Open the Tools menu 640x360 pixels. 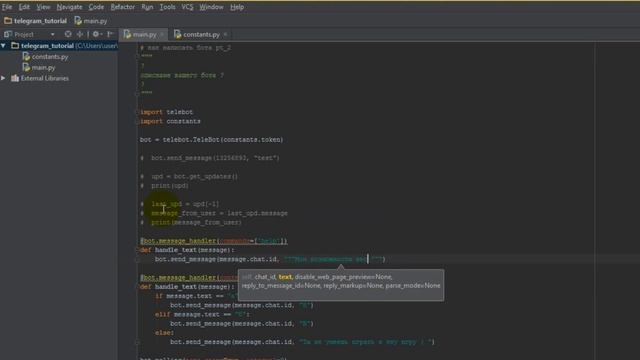coord(167,7)
